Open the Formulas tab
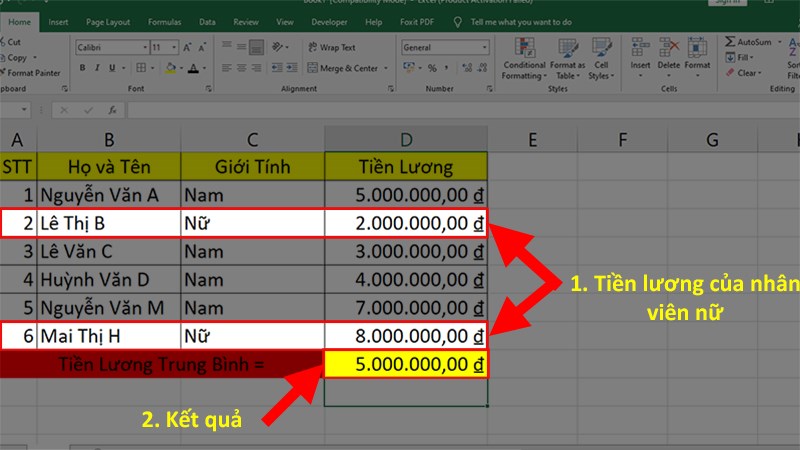Image resolution: width=800 pixels, height=450 pixels. tap(164, 22)
